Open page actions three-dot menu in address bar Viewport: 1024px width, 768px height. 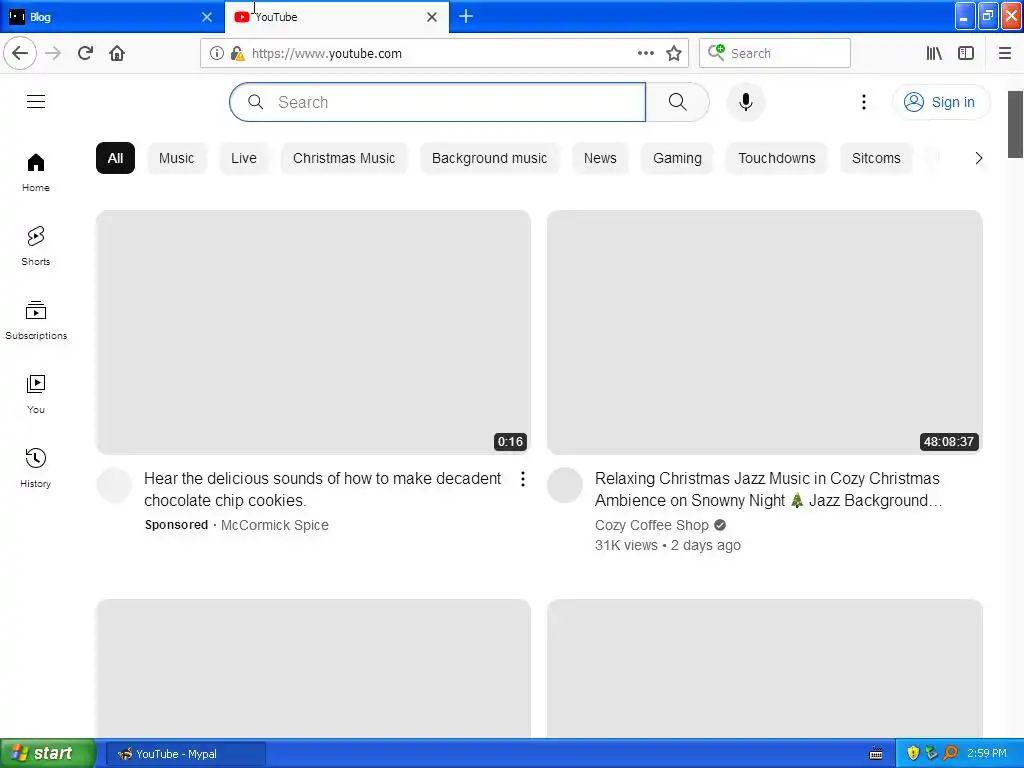coord(646,54)
